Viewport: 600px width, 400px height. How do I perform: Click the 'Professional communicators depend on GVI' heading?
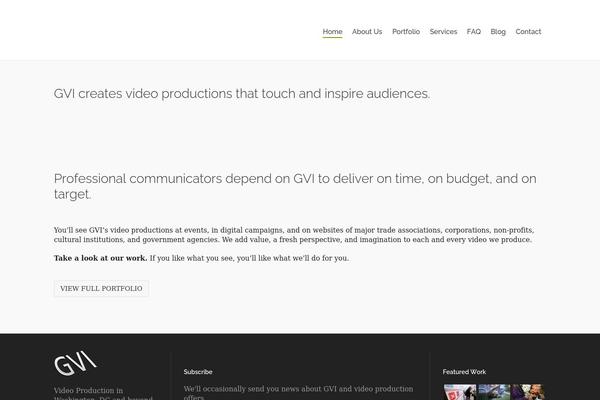[x=295, y=186]
